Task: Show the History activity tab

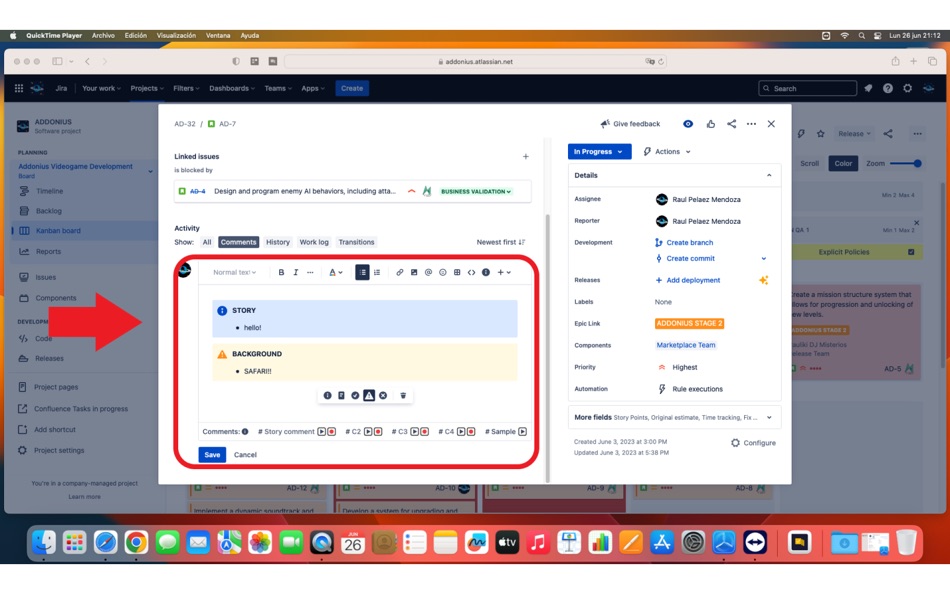Action: 277,242
